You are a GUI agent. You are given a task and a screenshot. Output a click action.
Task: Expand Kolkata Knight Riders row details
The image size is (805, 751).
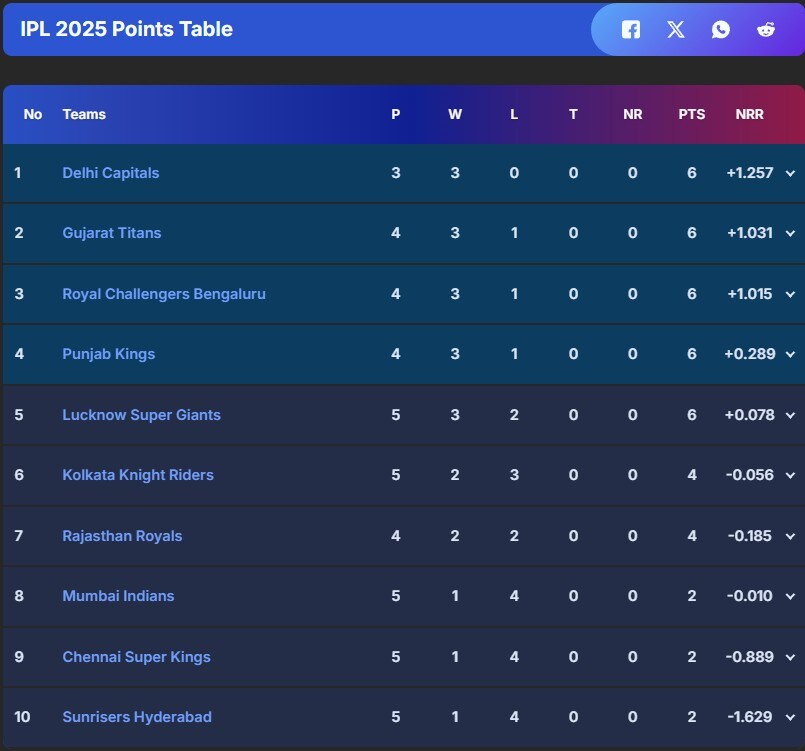[790, 475]
